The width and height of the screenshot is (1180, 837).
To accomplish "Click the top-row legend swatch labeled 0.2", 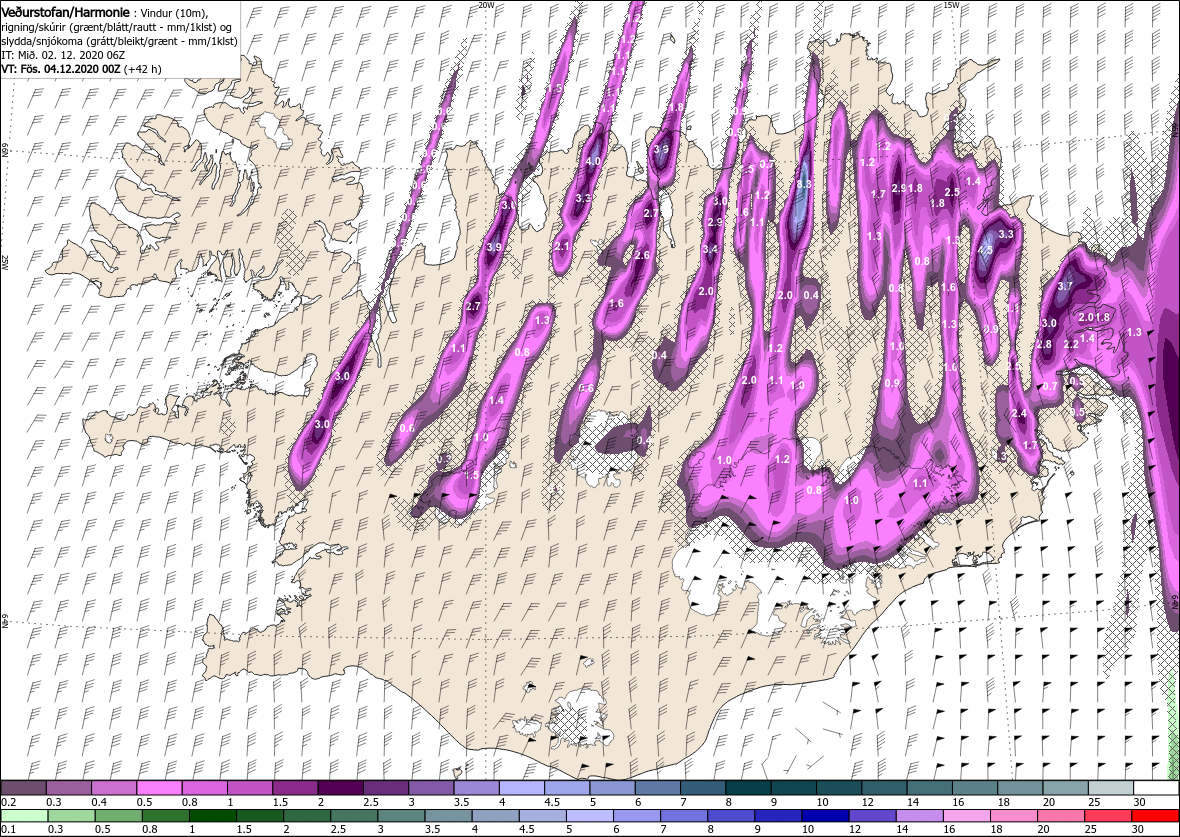I will (24, 788).
